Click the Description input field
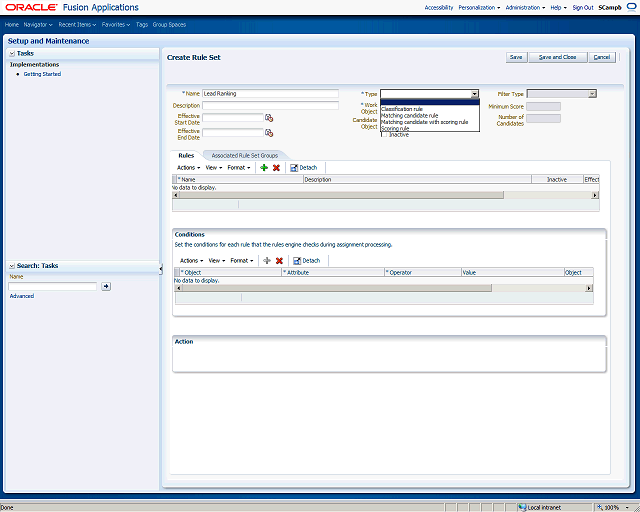 coord(270,105)
